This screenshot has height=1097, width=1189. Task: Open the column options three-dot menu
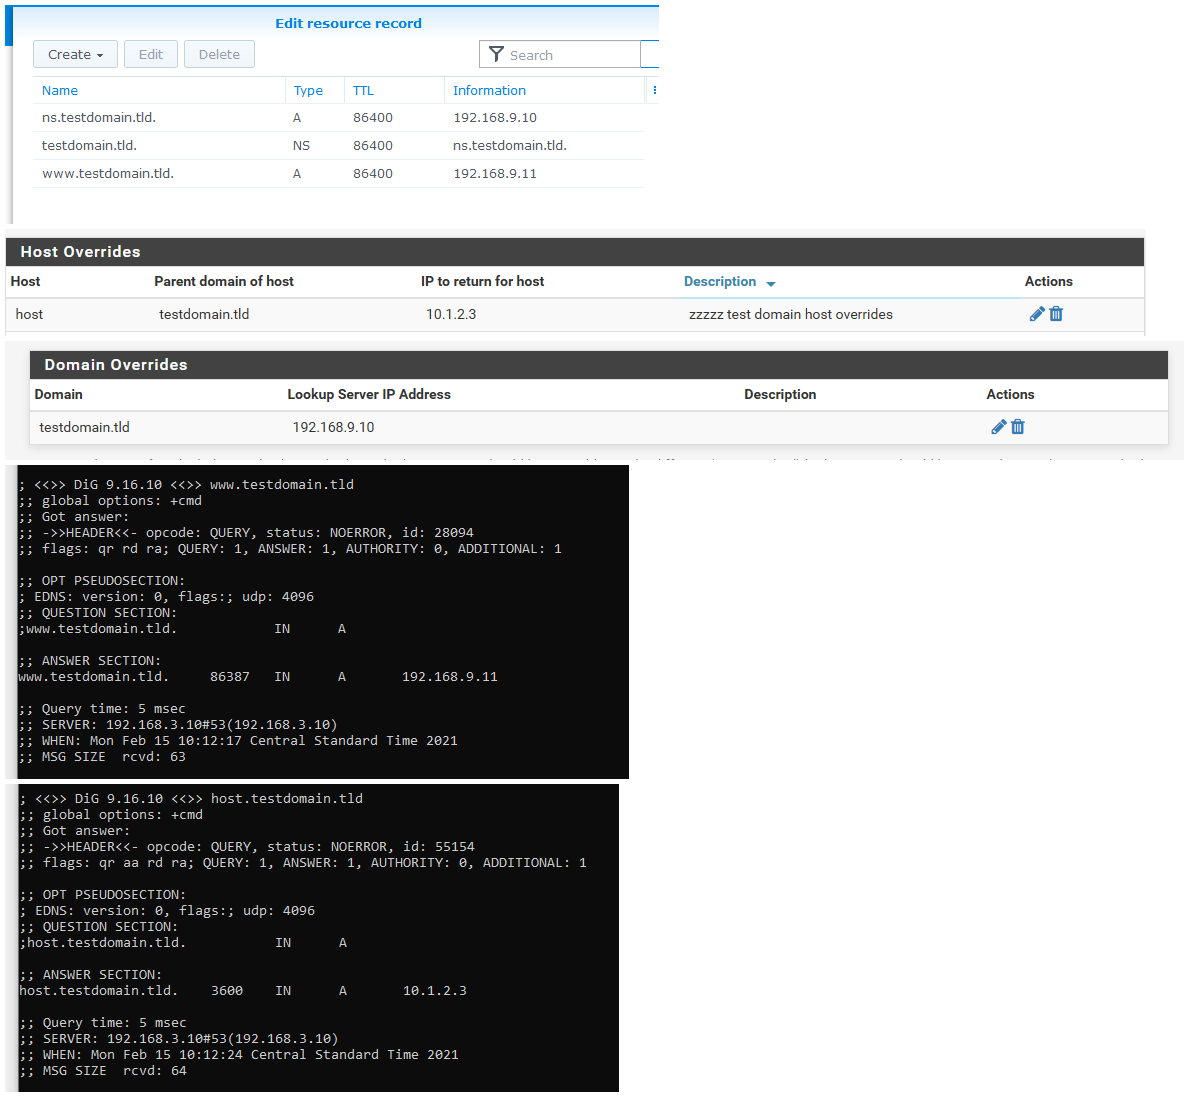[654, 90]
